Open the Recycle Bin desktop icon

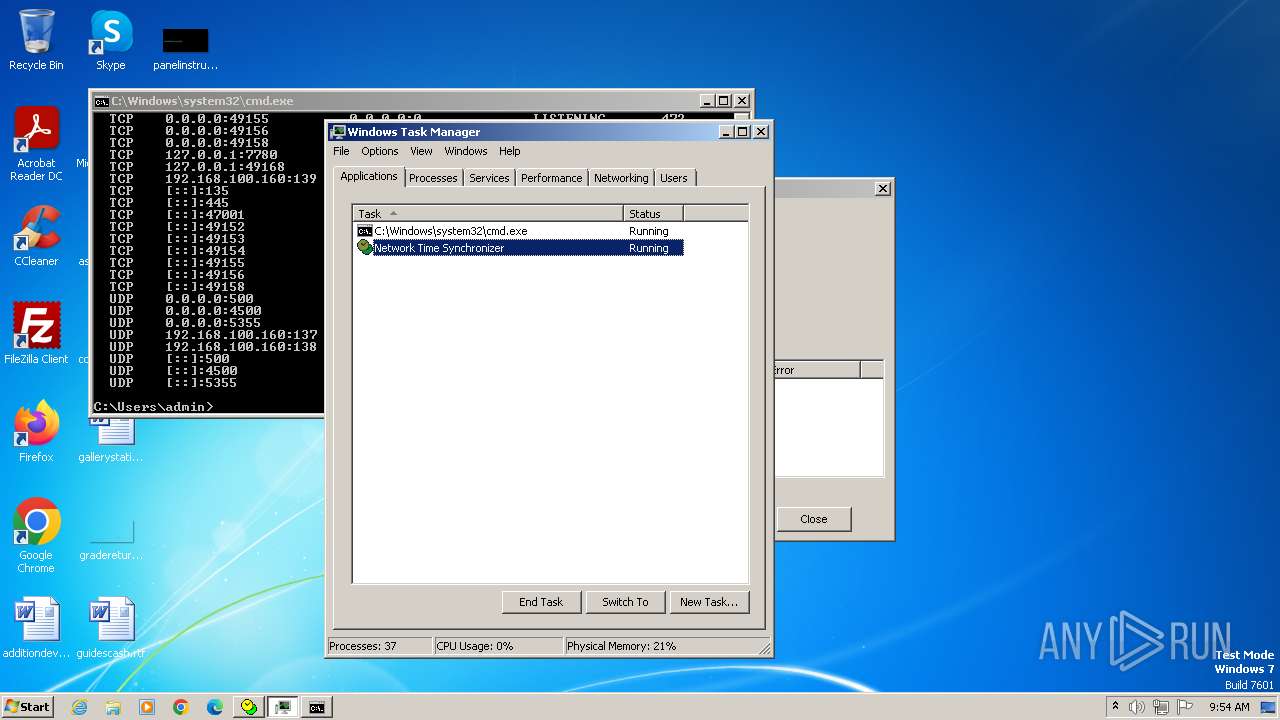pos(36,40)
